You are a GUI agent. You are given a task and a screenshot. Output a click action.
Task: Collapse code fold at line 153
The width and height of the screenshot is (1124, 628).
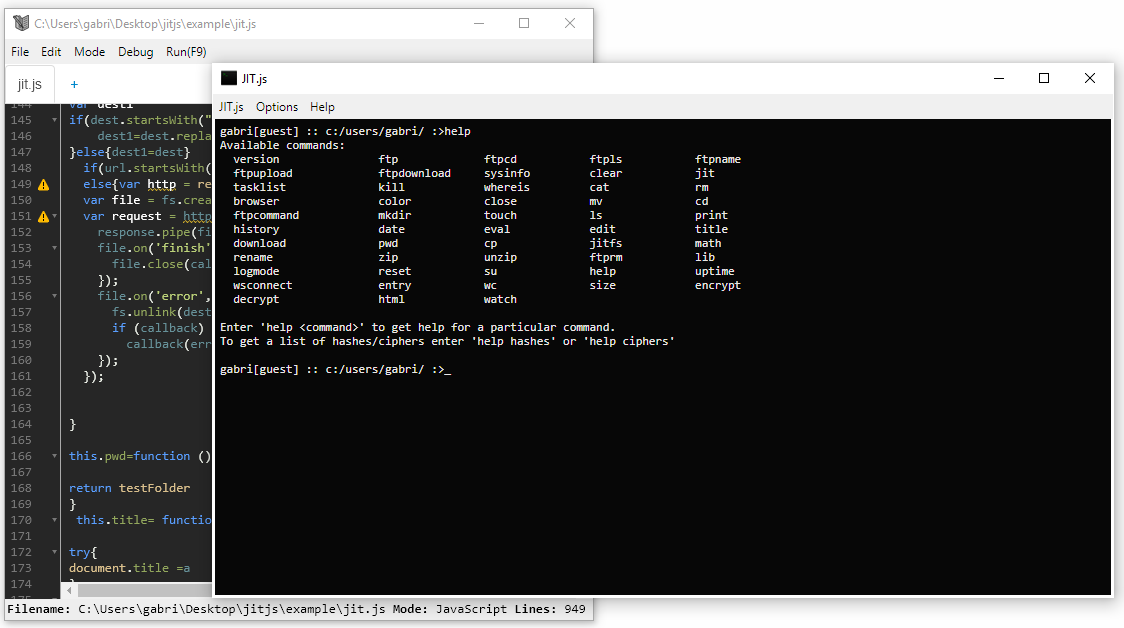54,248
